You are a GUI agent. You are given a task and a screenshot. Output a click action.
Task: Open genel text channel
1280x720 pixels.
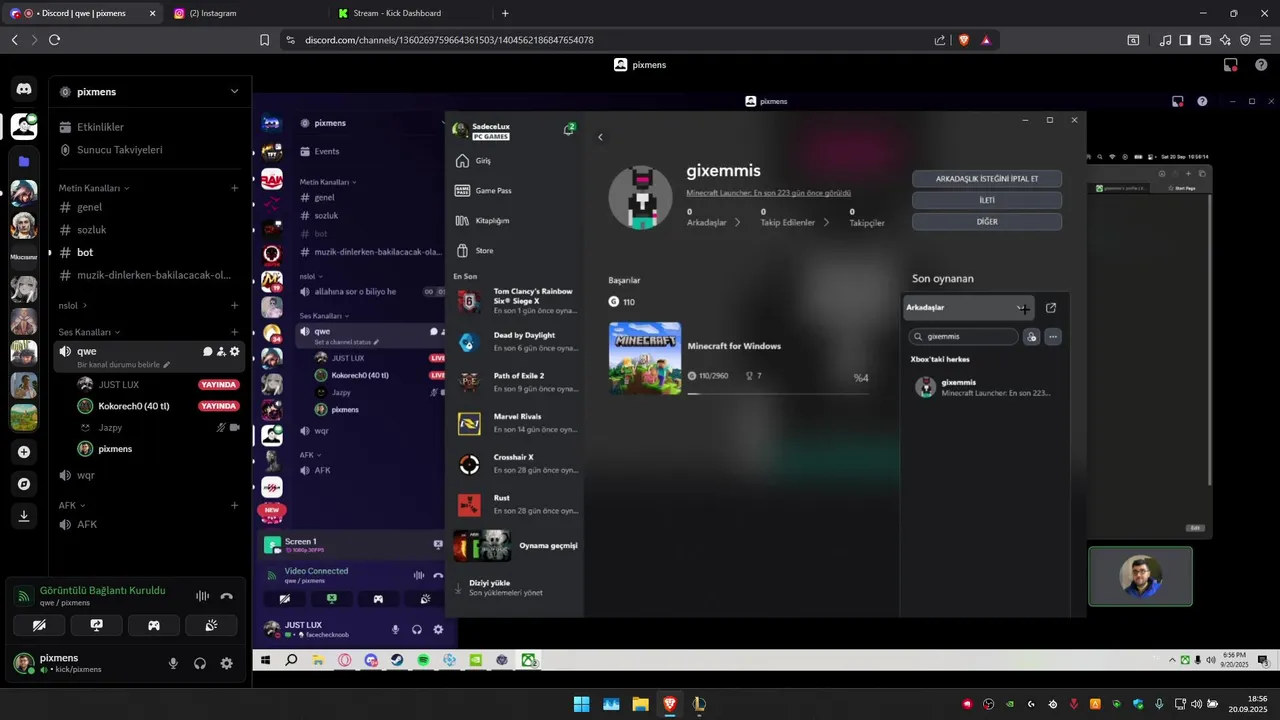coord(149,207)
